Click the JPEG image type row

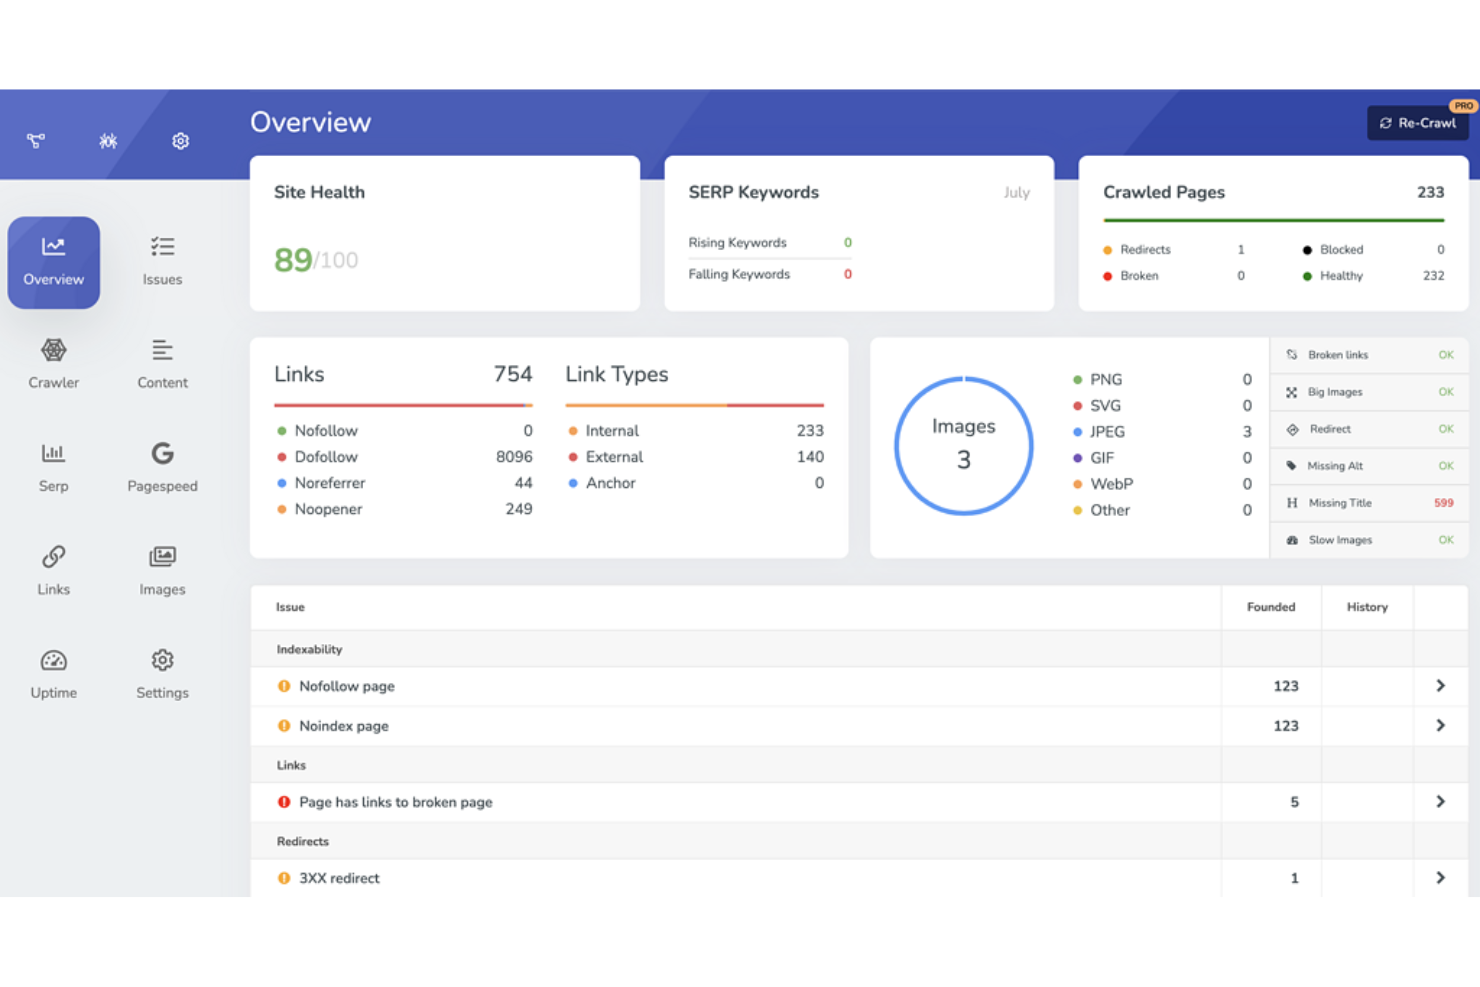coord(1161,432)
